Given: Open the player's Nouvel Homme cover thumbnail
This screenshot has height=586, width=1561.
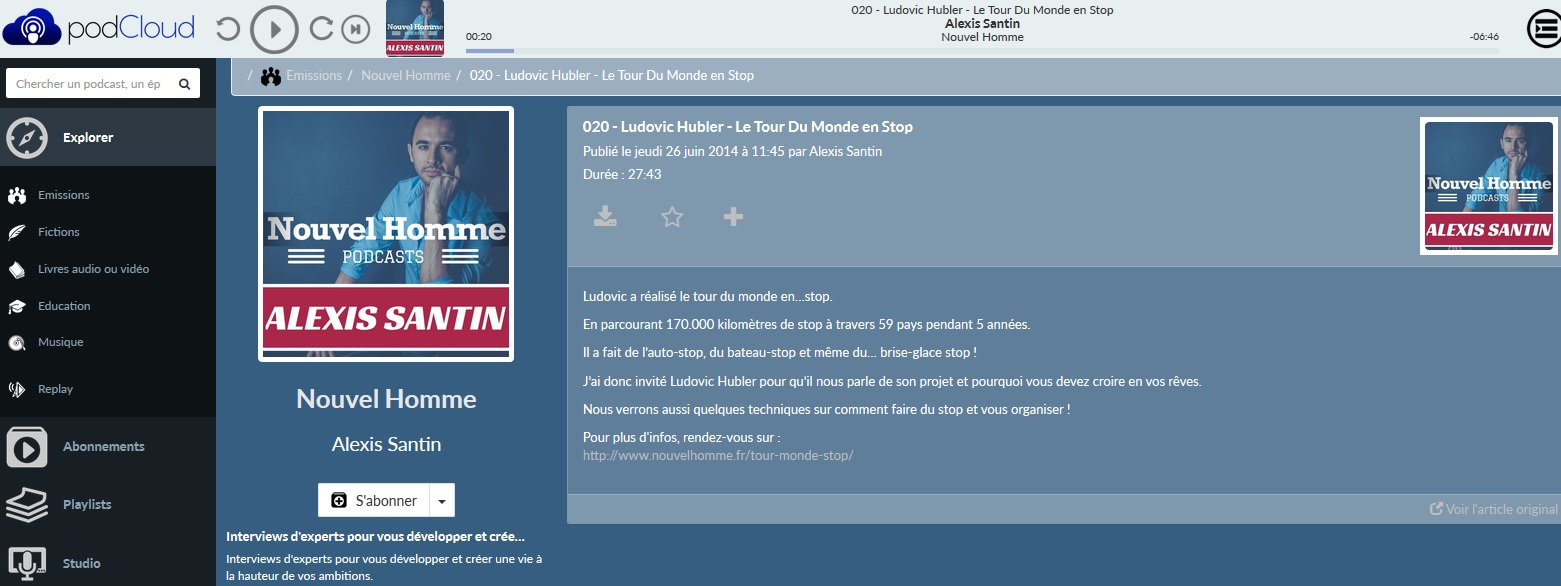Looking at the screenshot, I should tap(415, 29).
